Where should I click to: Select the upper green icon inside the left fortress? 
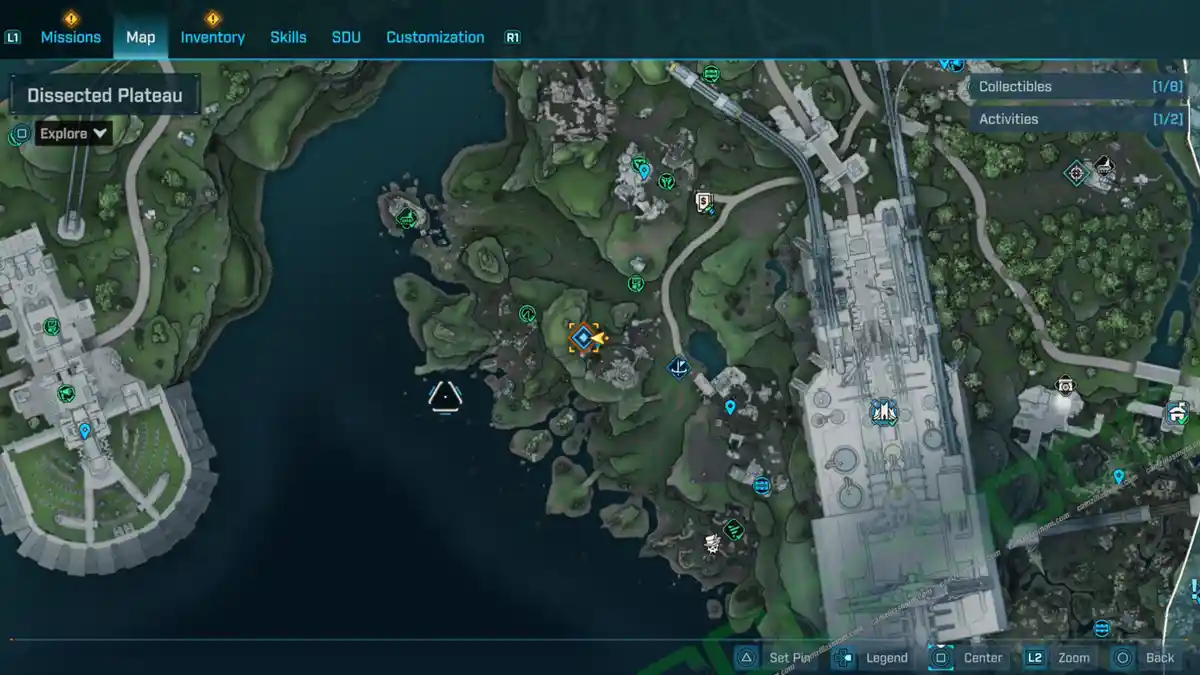(x=52, y=326)
